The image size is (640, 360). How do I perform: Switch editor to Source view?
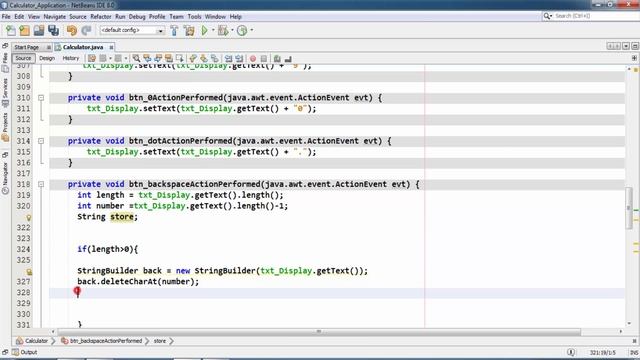[x=23, y=58]
